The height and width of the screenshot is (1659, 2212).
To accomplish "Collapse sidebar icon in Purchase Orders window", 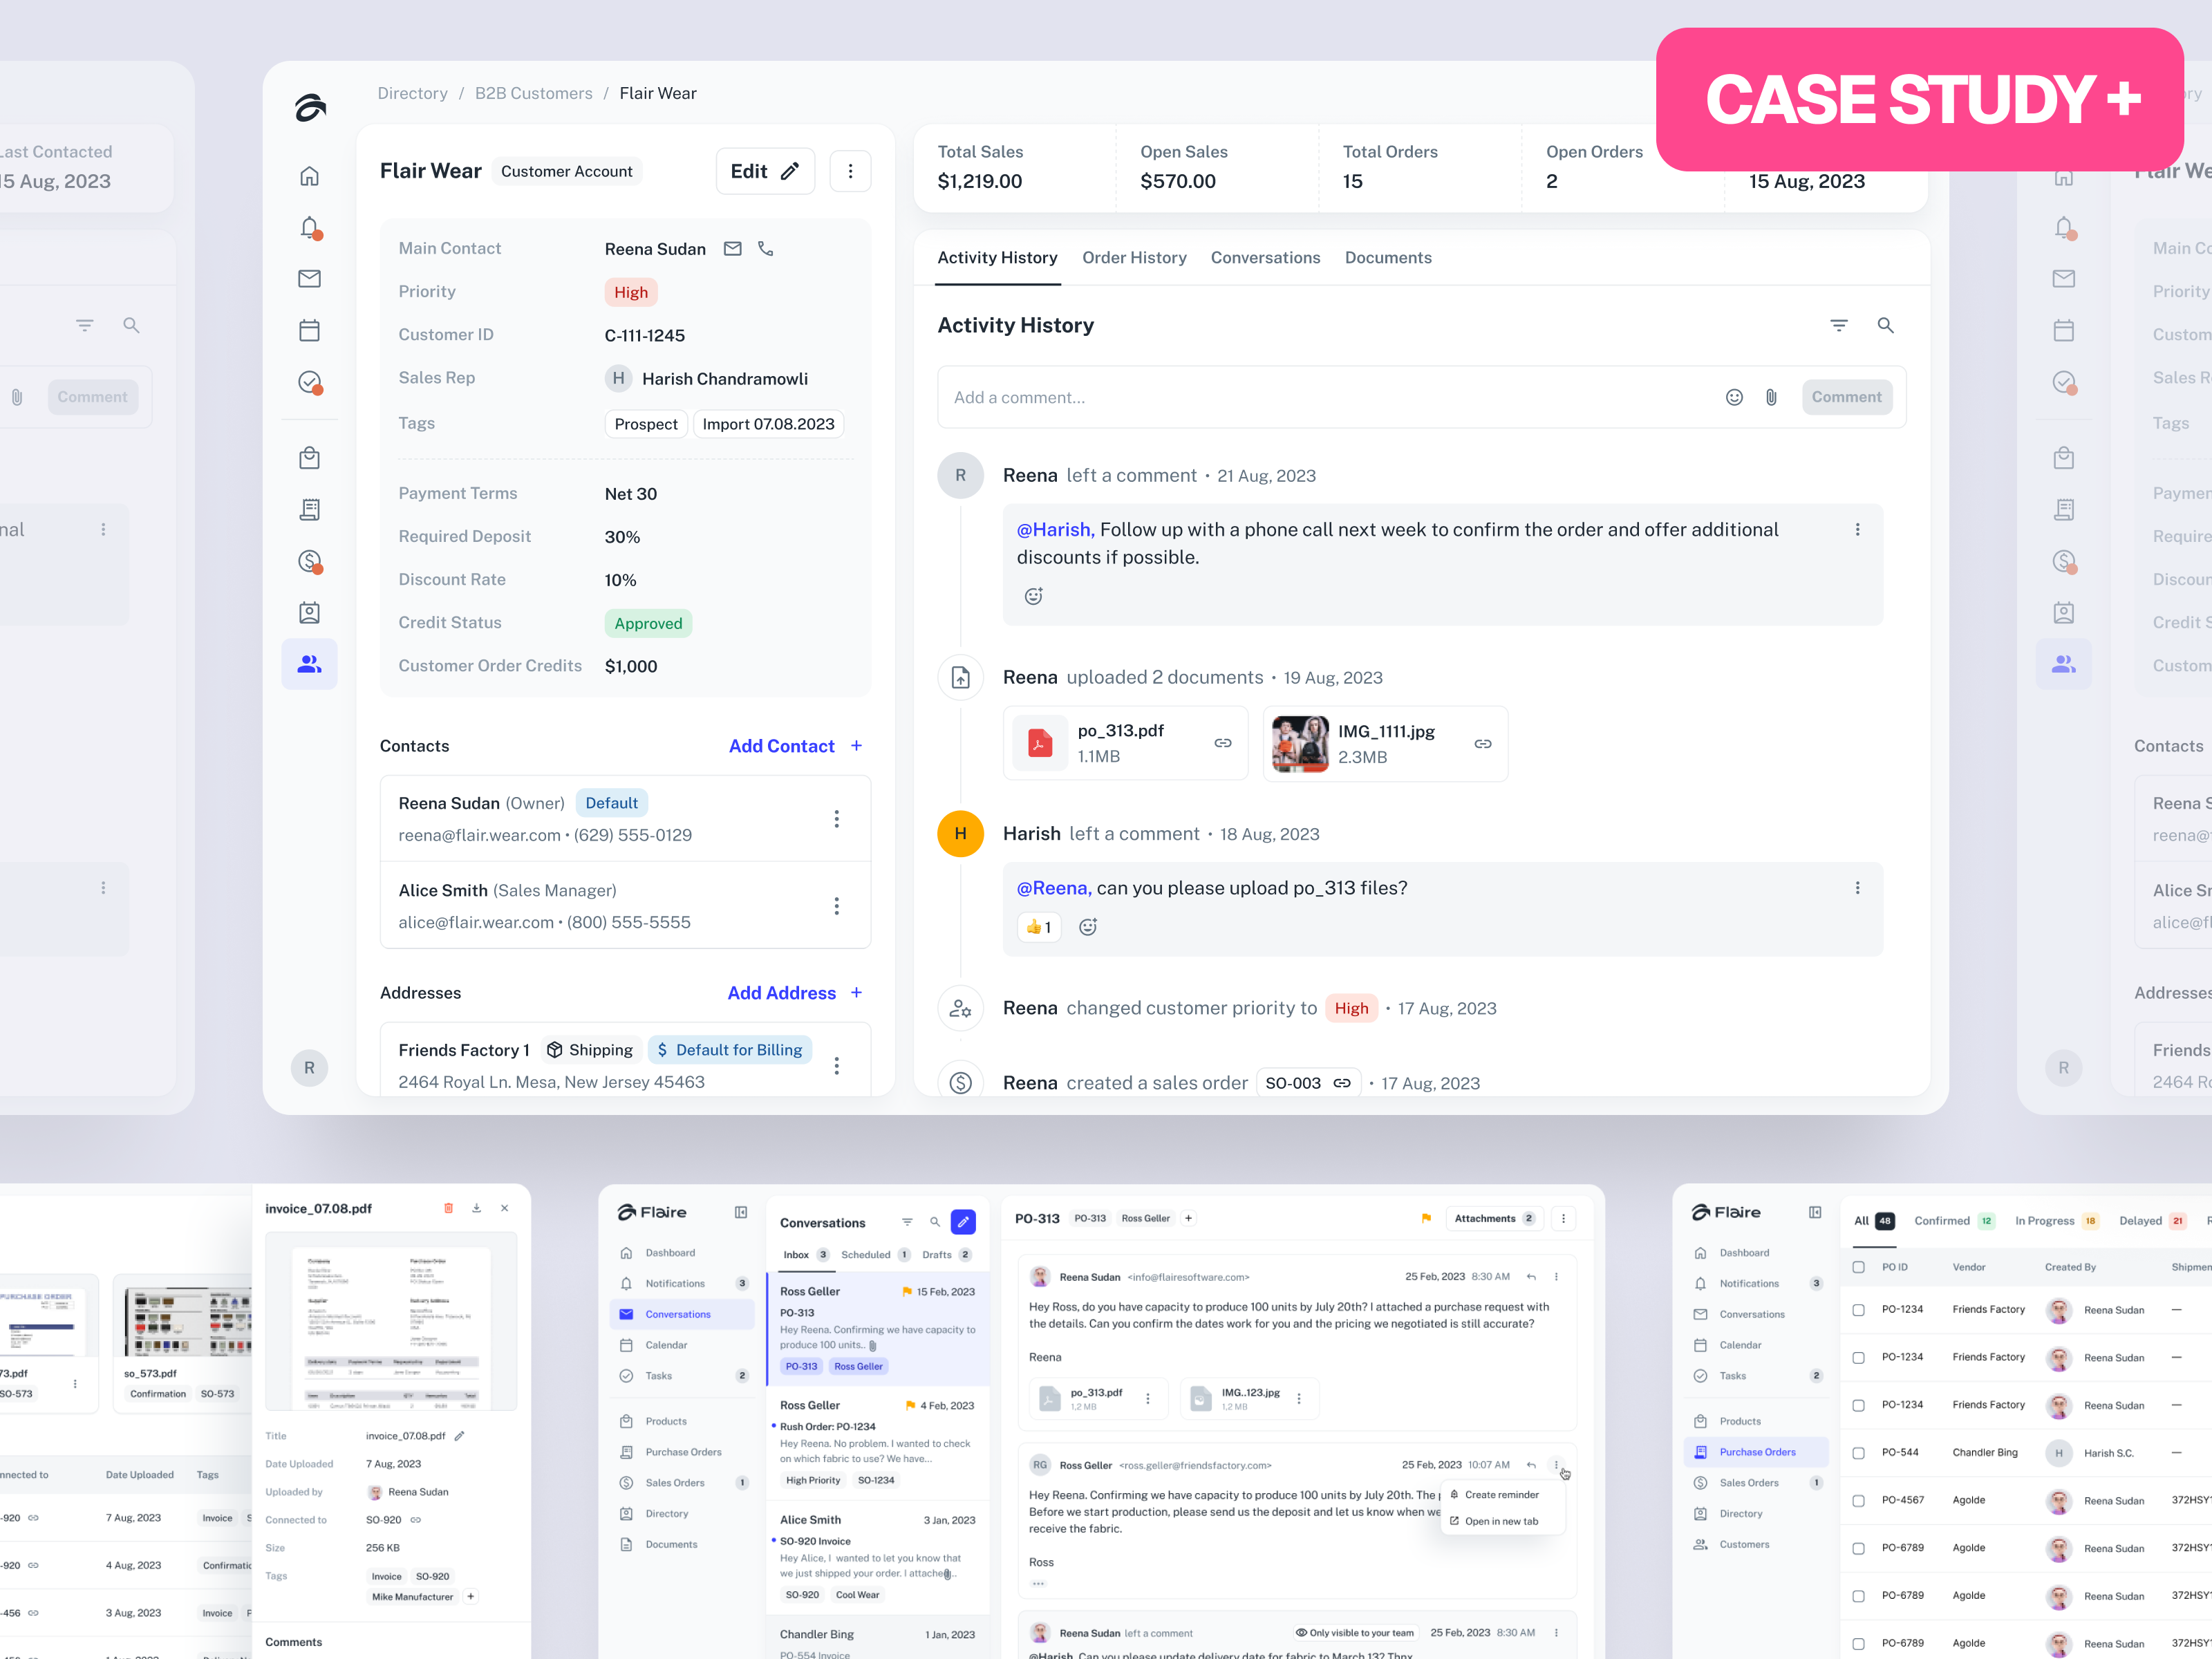I will tap(1815, 1213).
